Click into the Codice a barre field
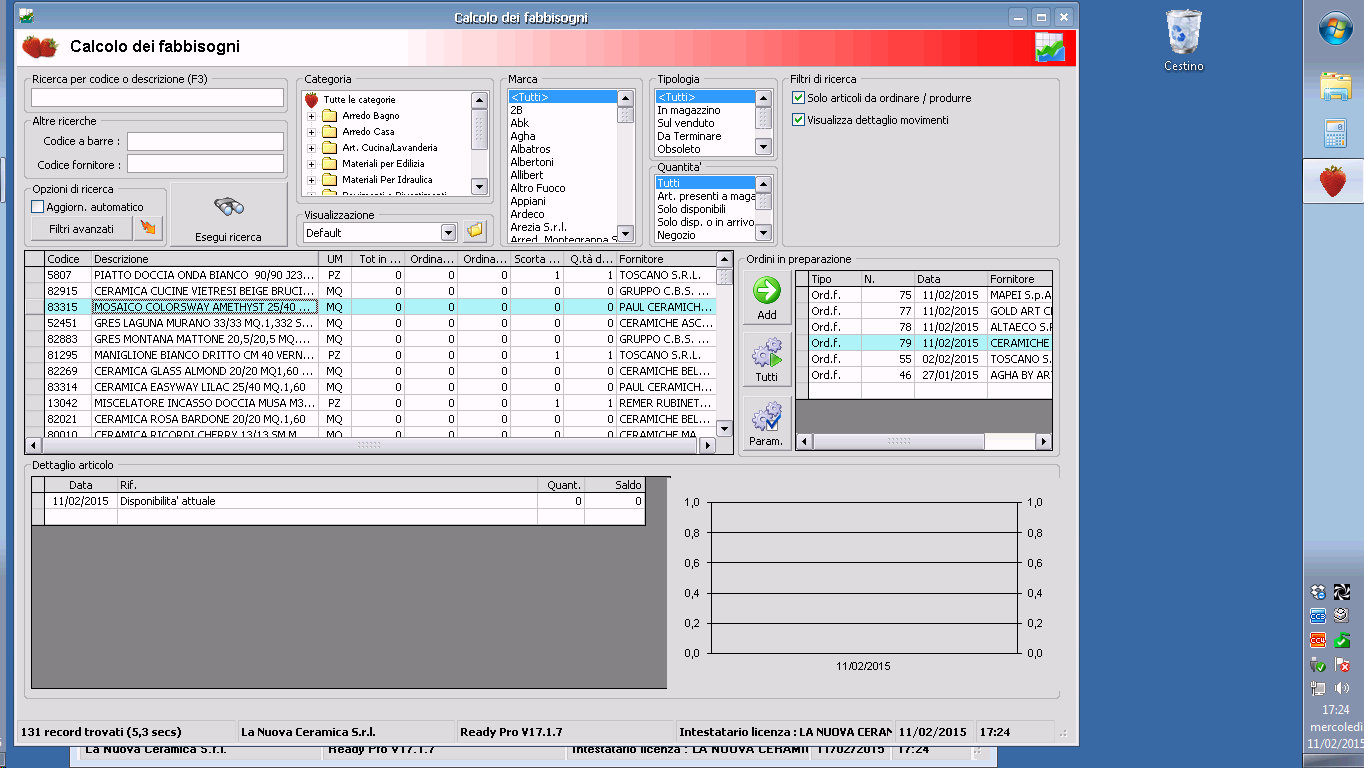The width and height of the screenshot is (1364, 768). pyautogui.click(x=206, y=142)
